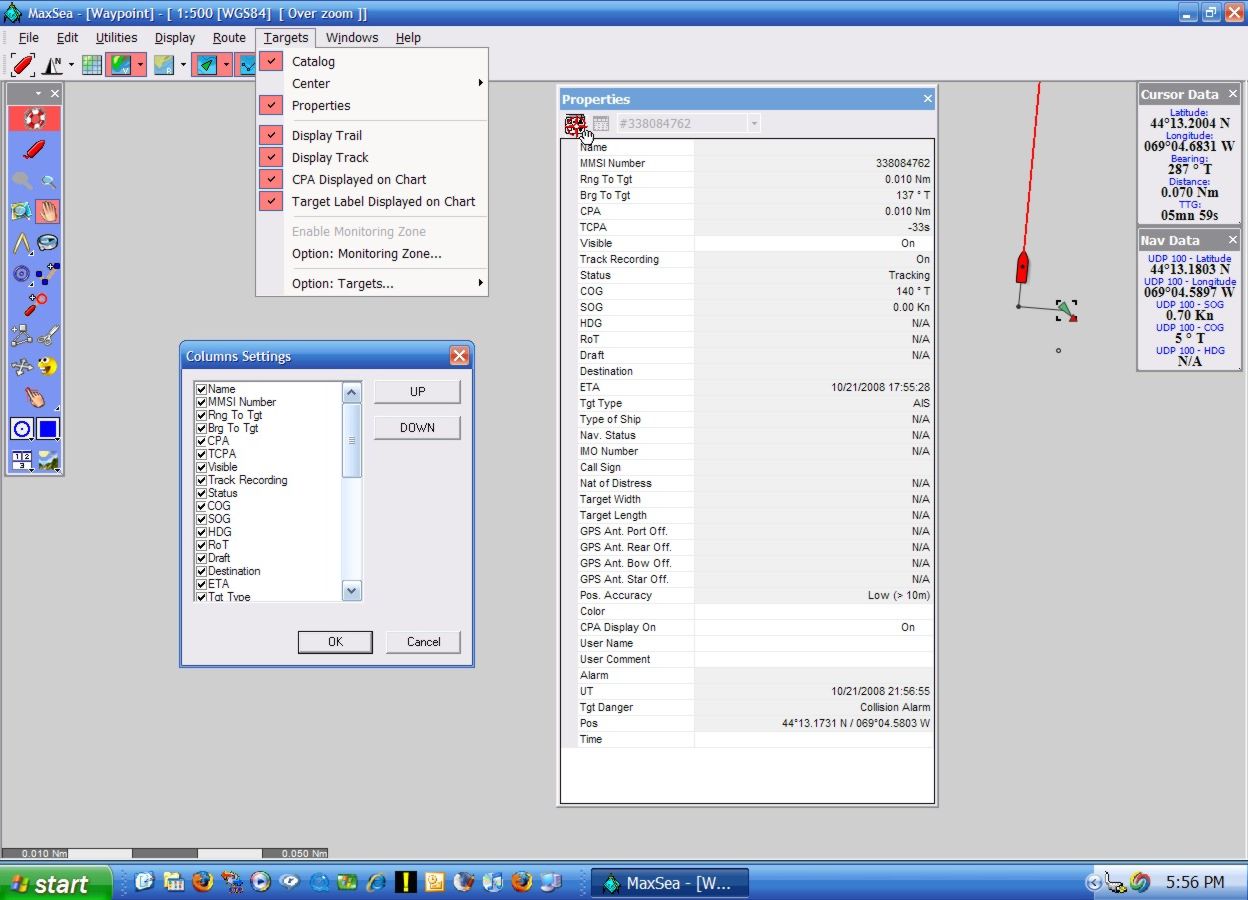The image size is (1248, 900).
Task: Click the center-on-vessel red boat toolbar icon
Action: [x=22, y=65]
